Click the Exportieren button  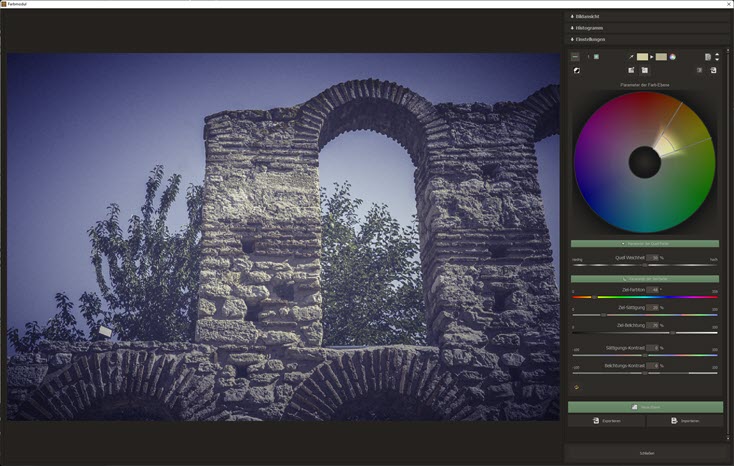pos(606,421)
